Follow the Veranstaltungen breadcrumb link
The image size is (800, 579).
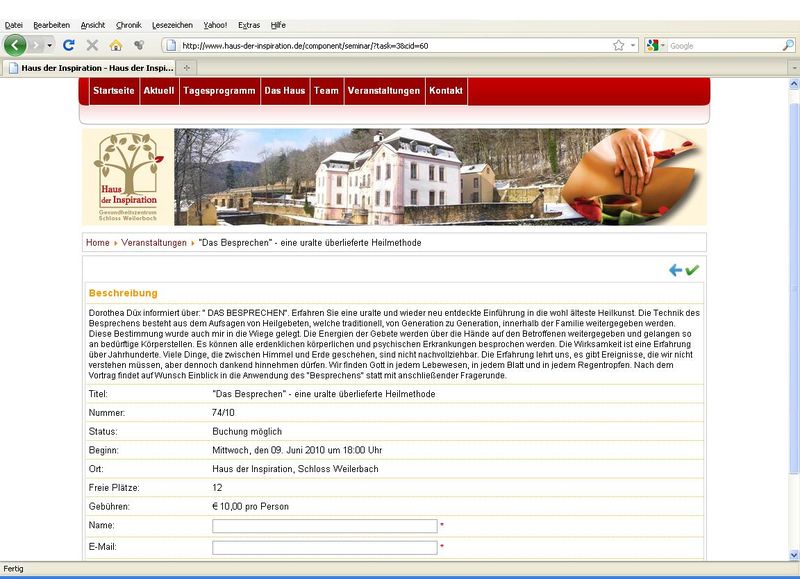tap(154, 243)
